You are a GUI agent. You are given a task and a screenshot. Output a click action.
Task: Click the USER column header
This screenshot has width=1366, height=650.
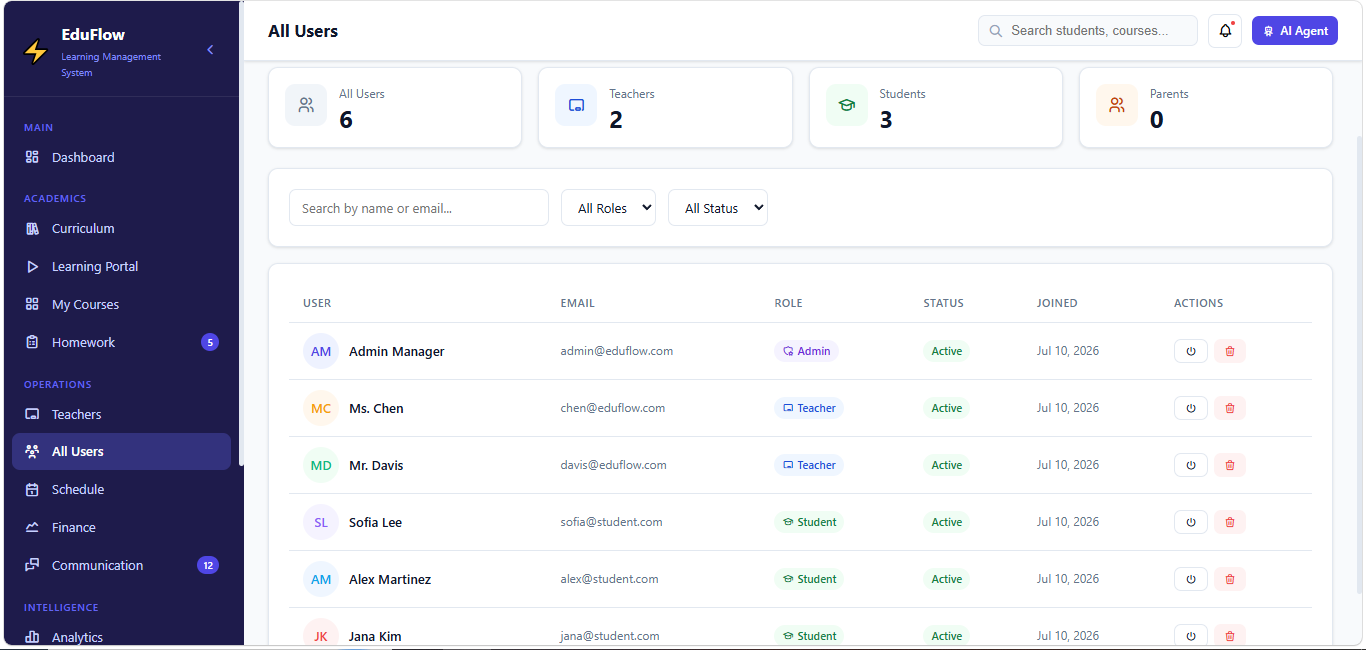pos(317,303)
